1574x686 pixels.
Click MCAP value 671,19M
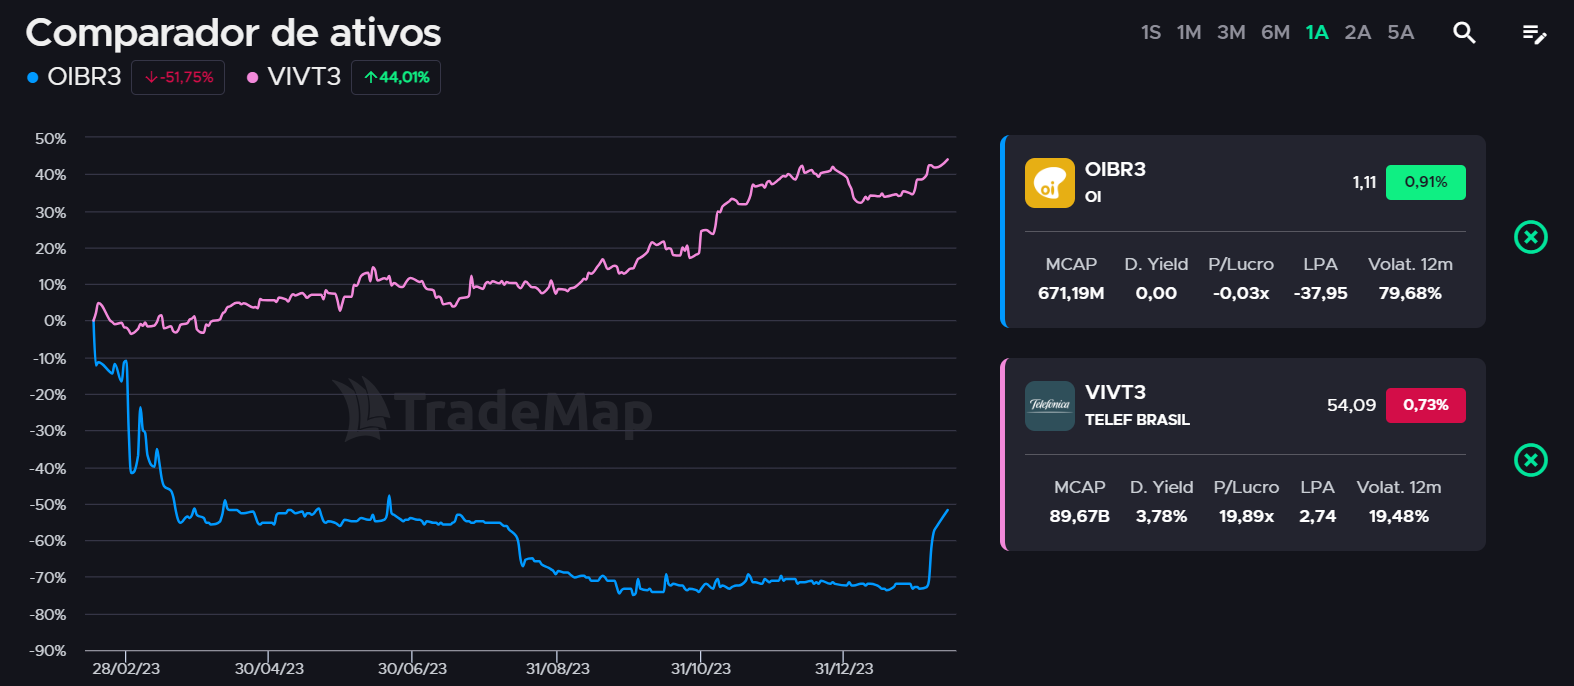point(1071,293)
